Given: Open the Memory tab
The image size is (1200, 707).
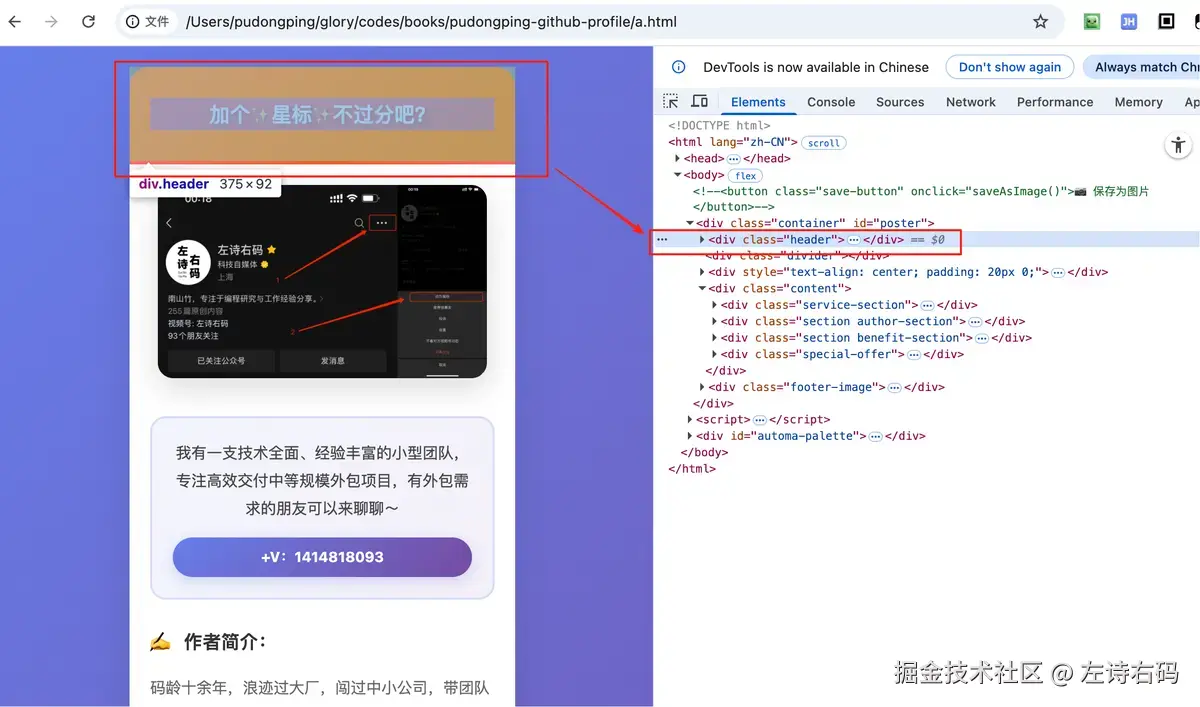Looking at the screenshot, I should [x=1138, y=102].
